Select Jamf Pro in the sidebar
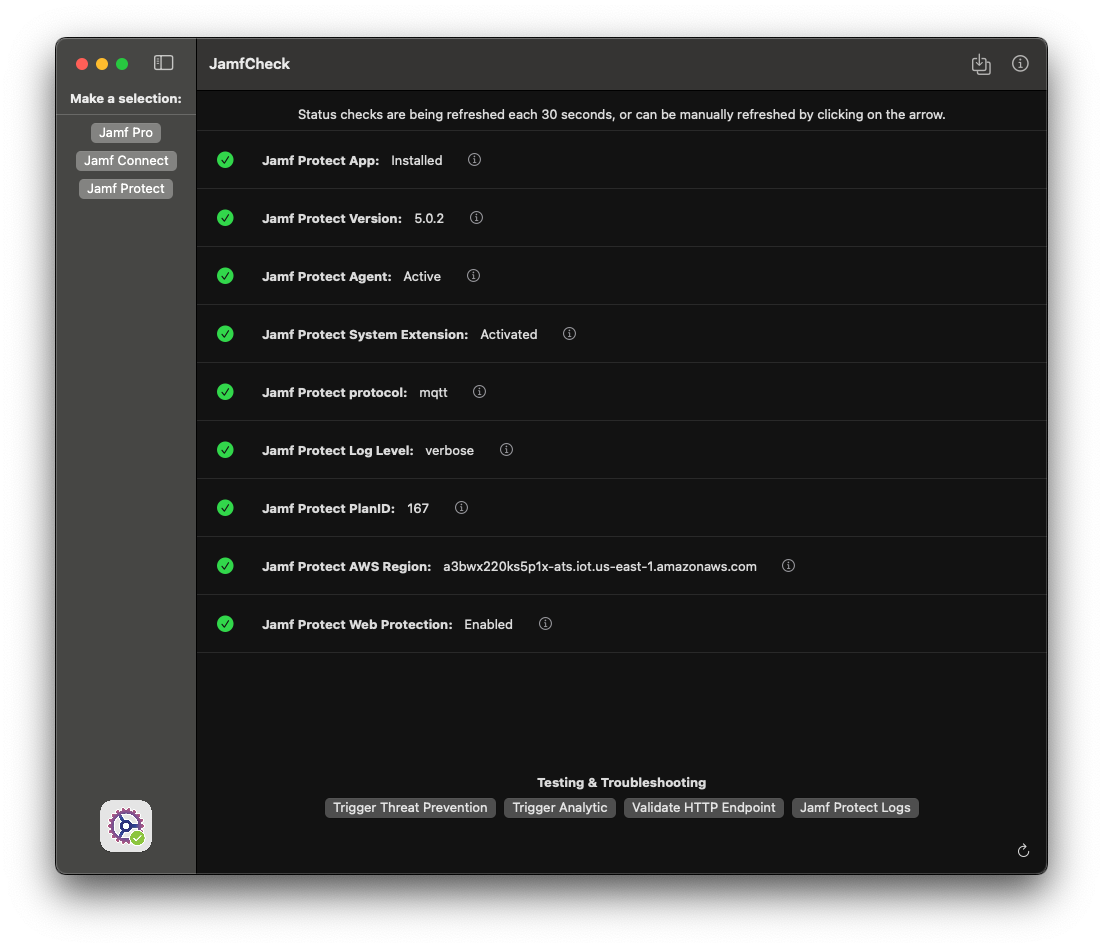 pyautogui.click(x=126, y=132)
